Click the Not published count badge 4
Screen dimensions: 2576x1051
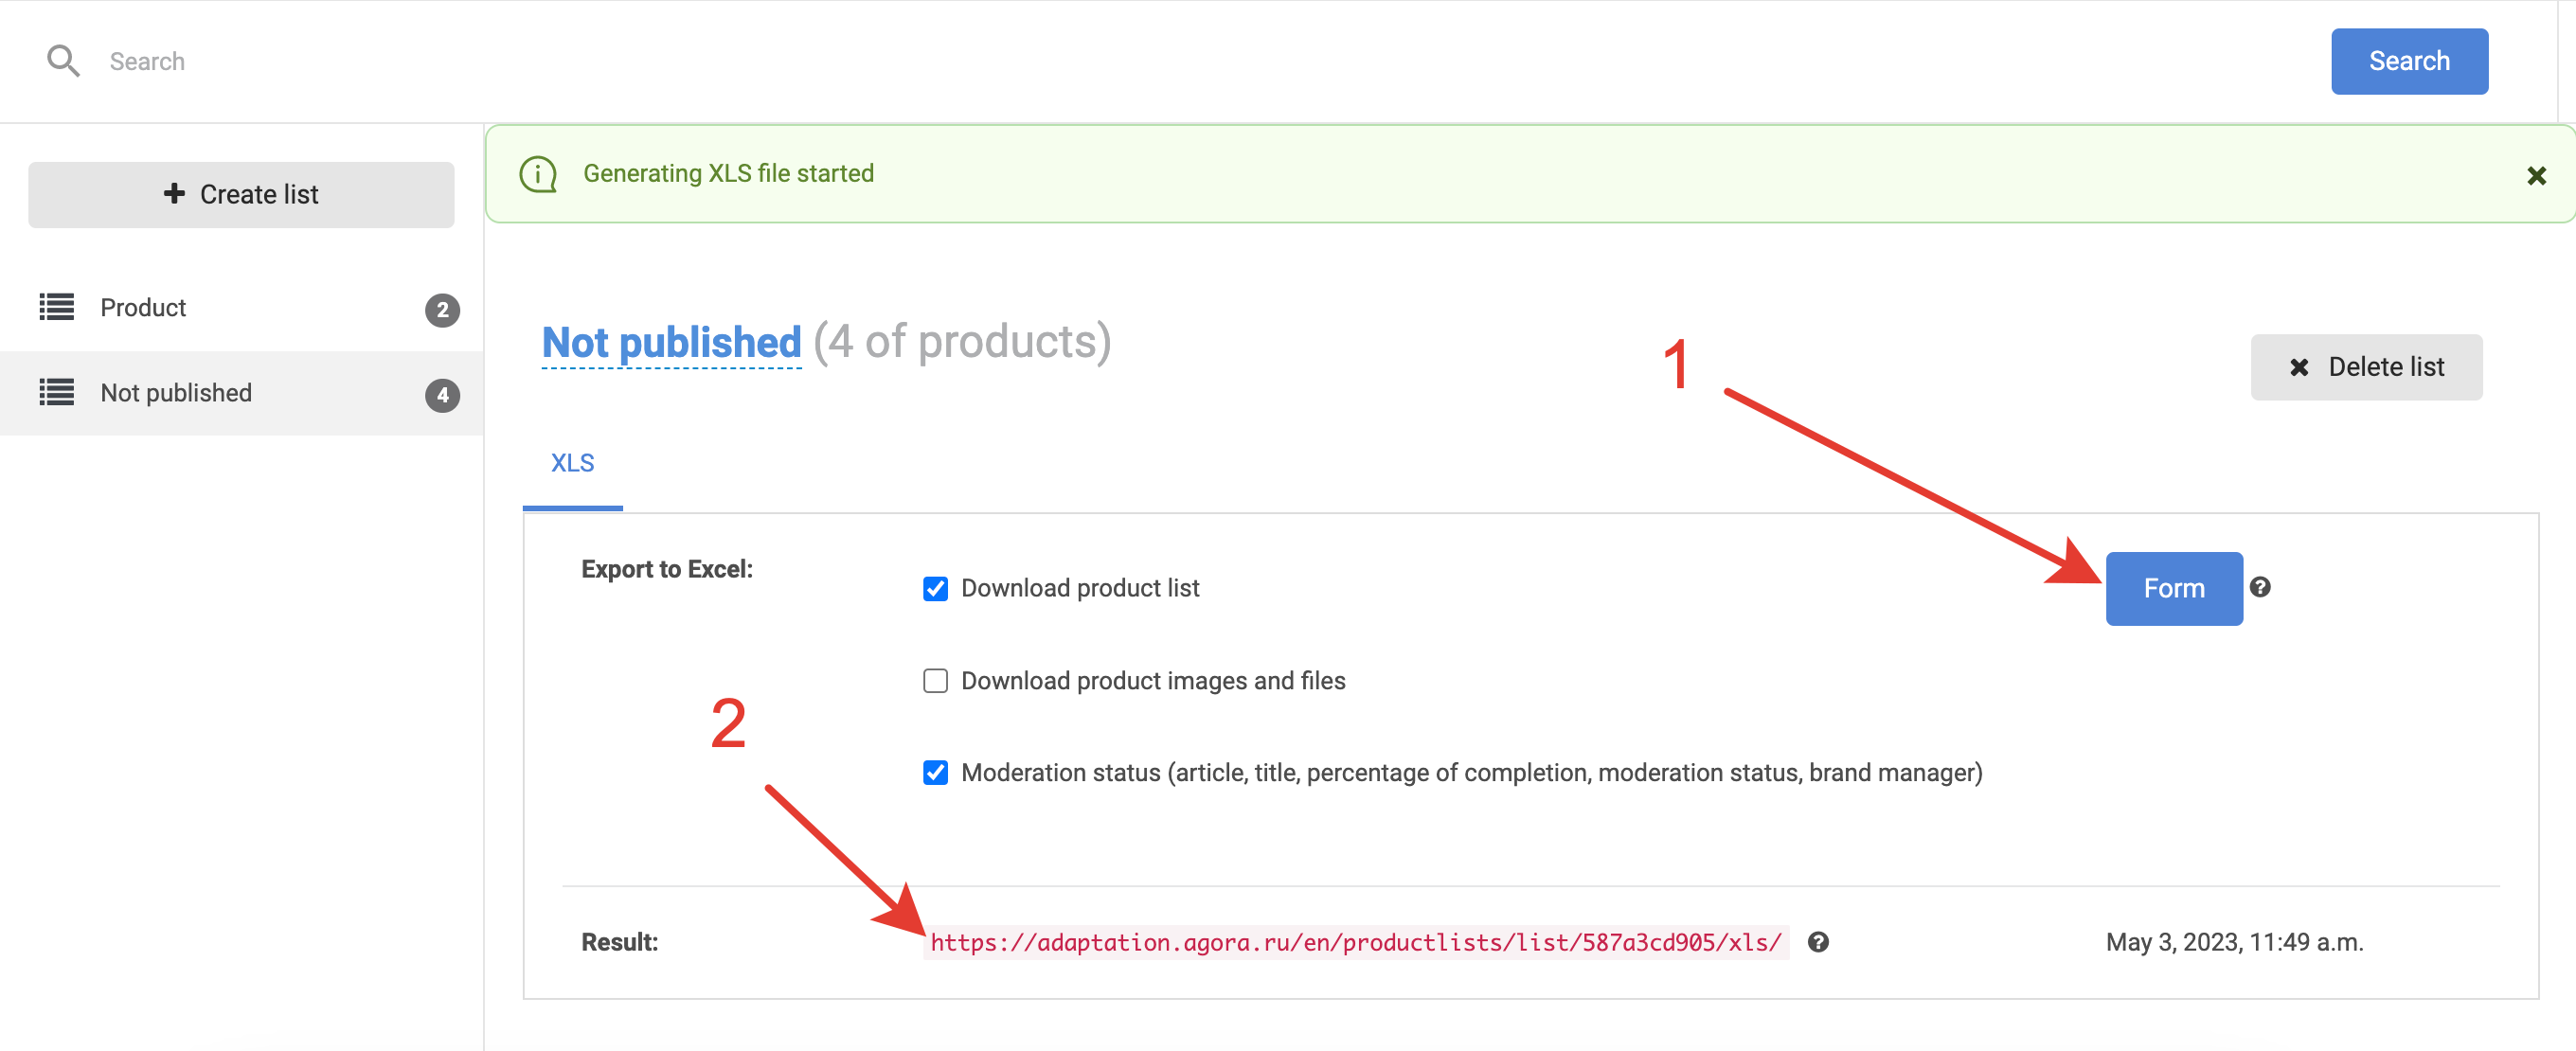pyautogui.click(x=442, y=395)
